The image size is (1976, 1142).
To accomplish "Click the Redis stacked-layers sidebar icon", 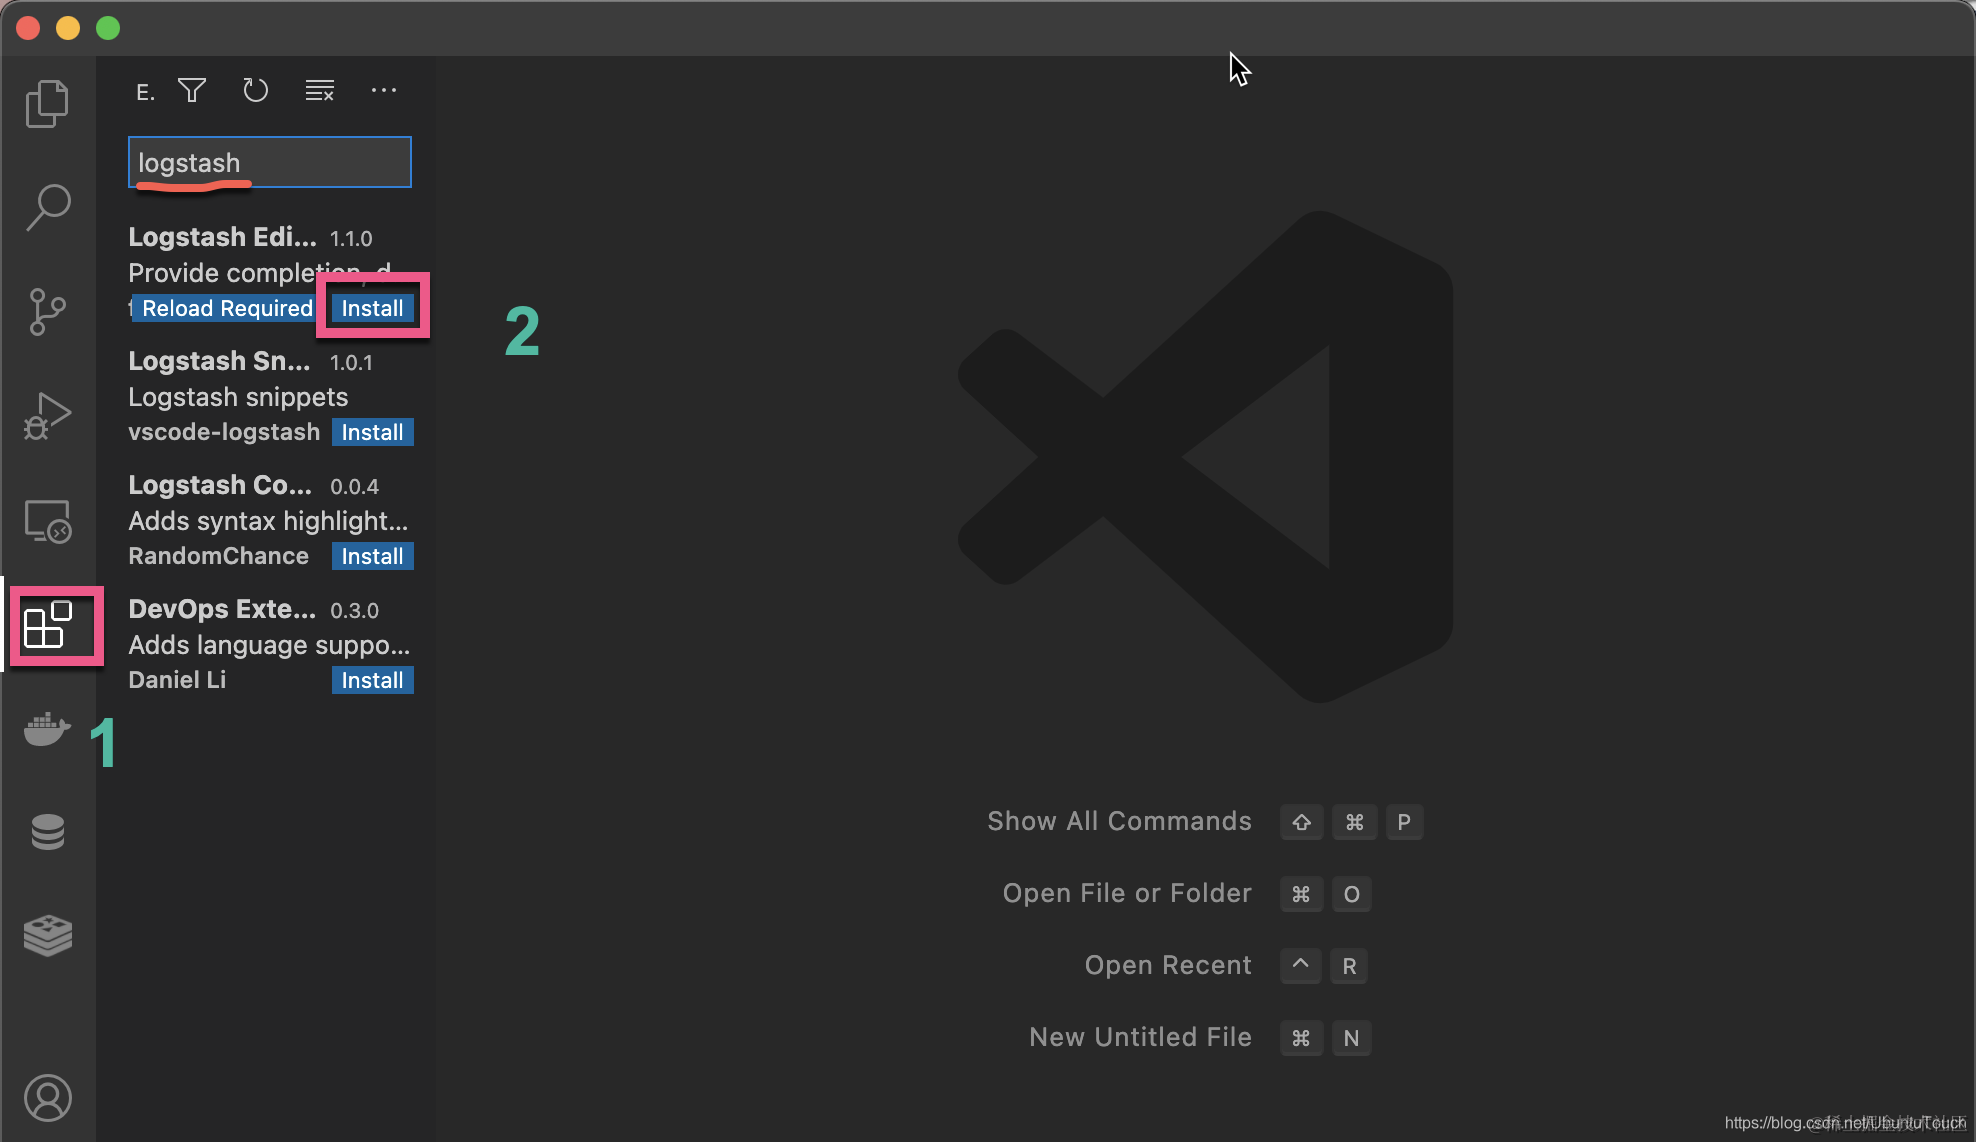I will (47, 936).
